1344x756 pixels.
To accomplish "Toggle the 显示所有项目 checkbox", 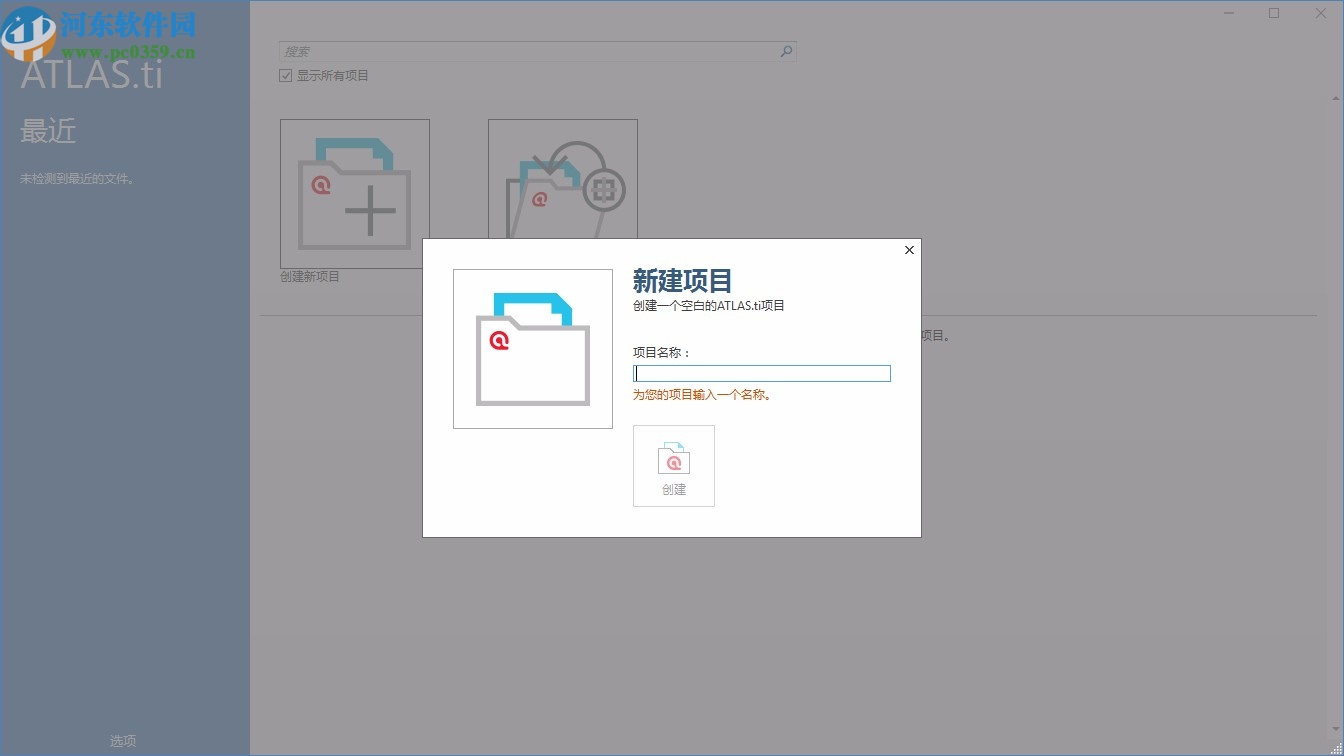I will (286, 76).
